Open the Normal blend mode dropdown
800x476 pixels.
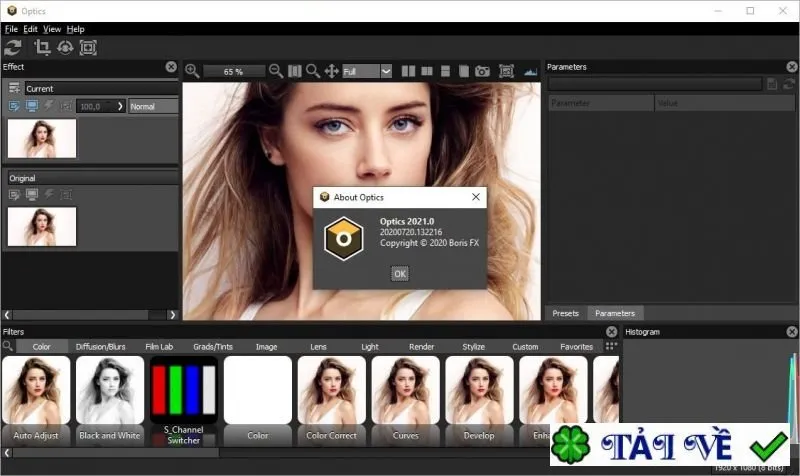(153, 106)
